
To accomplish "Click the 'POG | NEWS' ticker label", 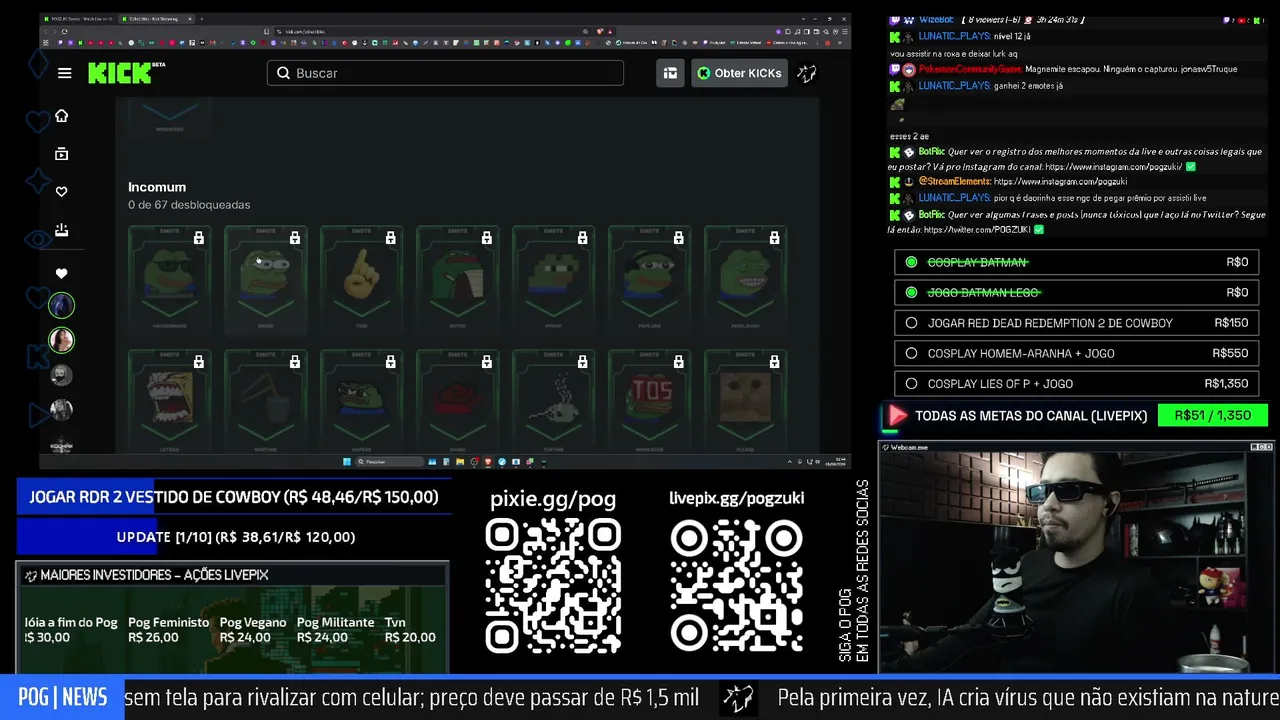I will 62,698.
